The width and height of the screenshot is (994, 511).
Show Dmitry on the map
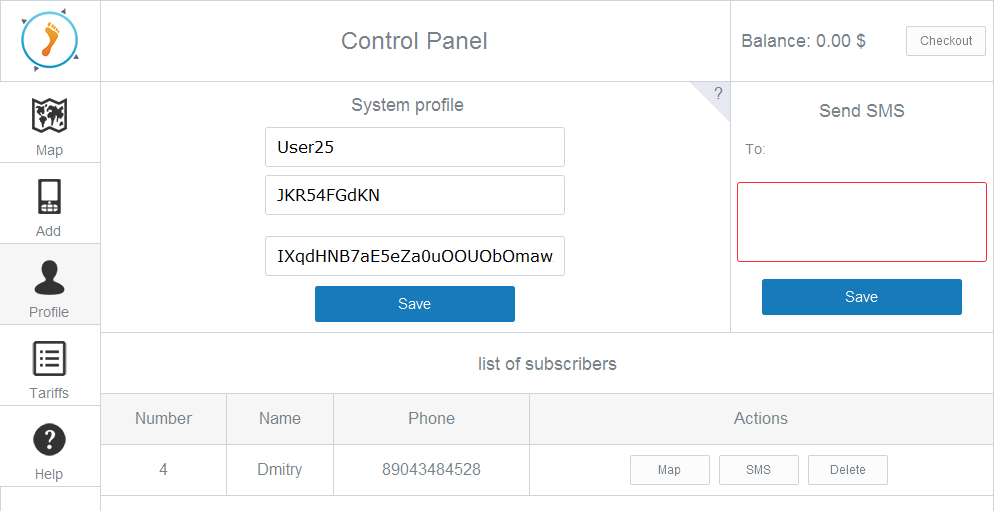(x=669, y=470)
